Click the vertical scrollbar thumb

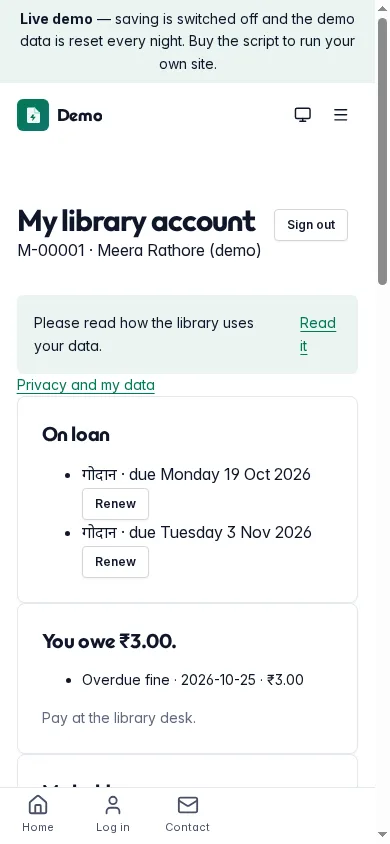click(x=382, y=151)
